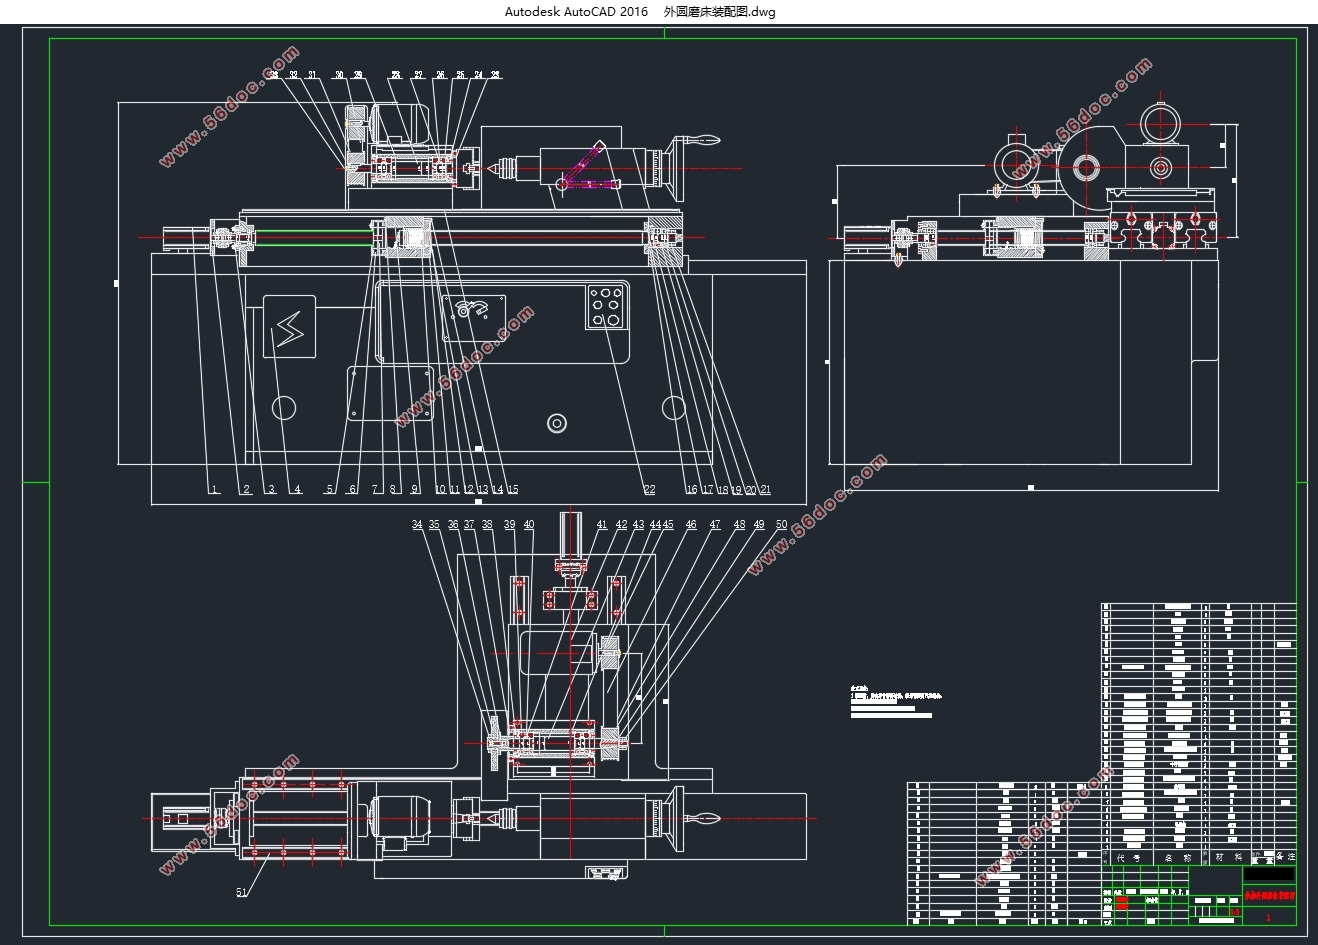Click the red drawing title in title block
The image size is (1318, 945).
1269,897
